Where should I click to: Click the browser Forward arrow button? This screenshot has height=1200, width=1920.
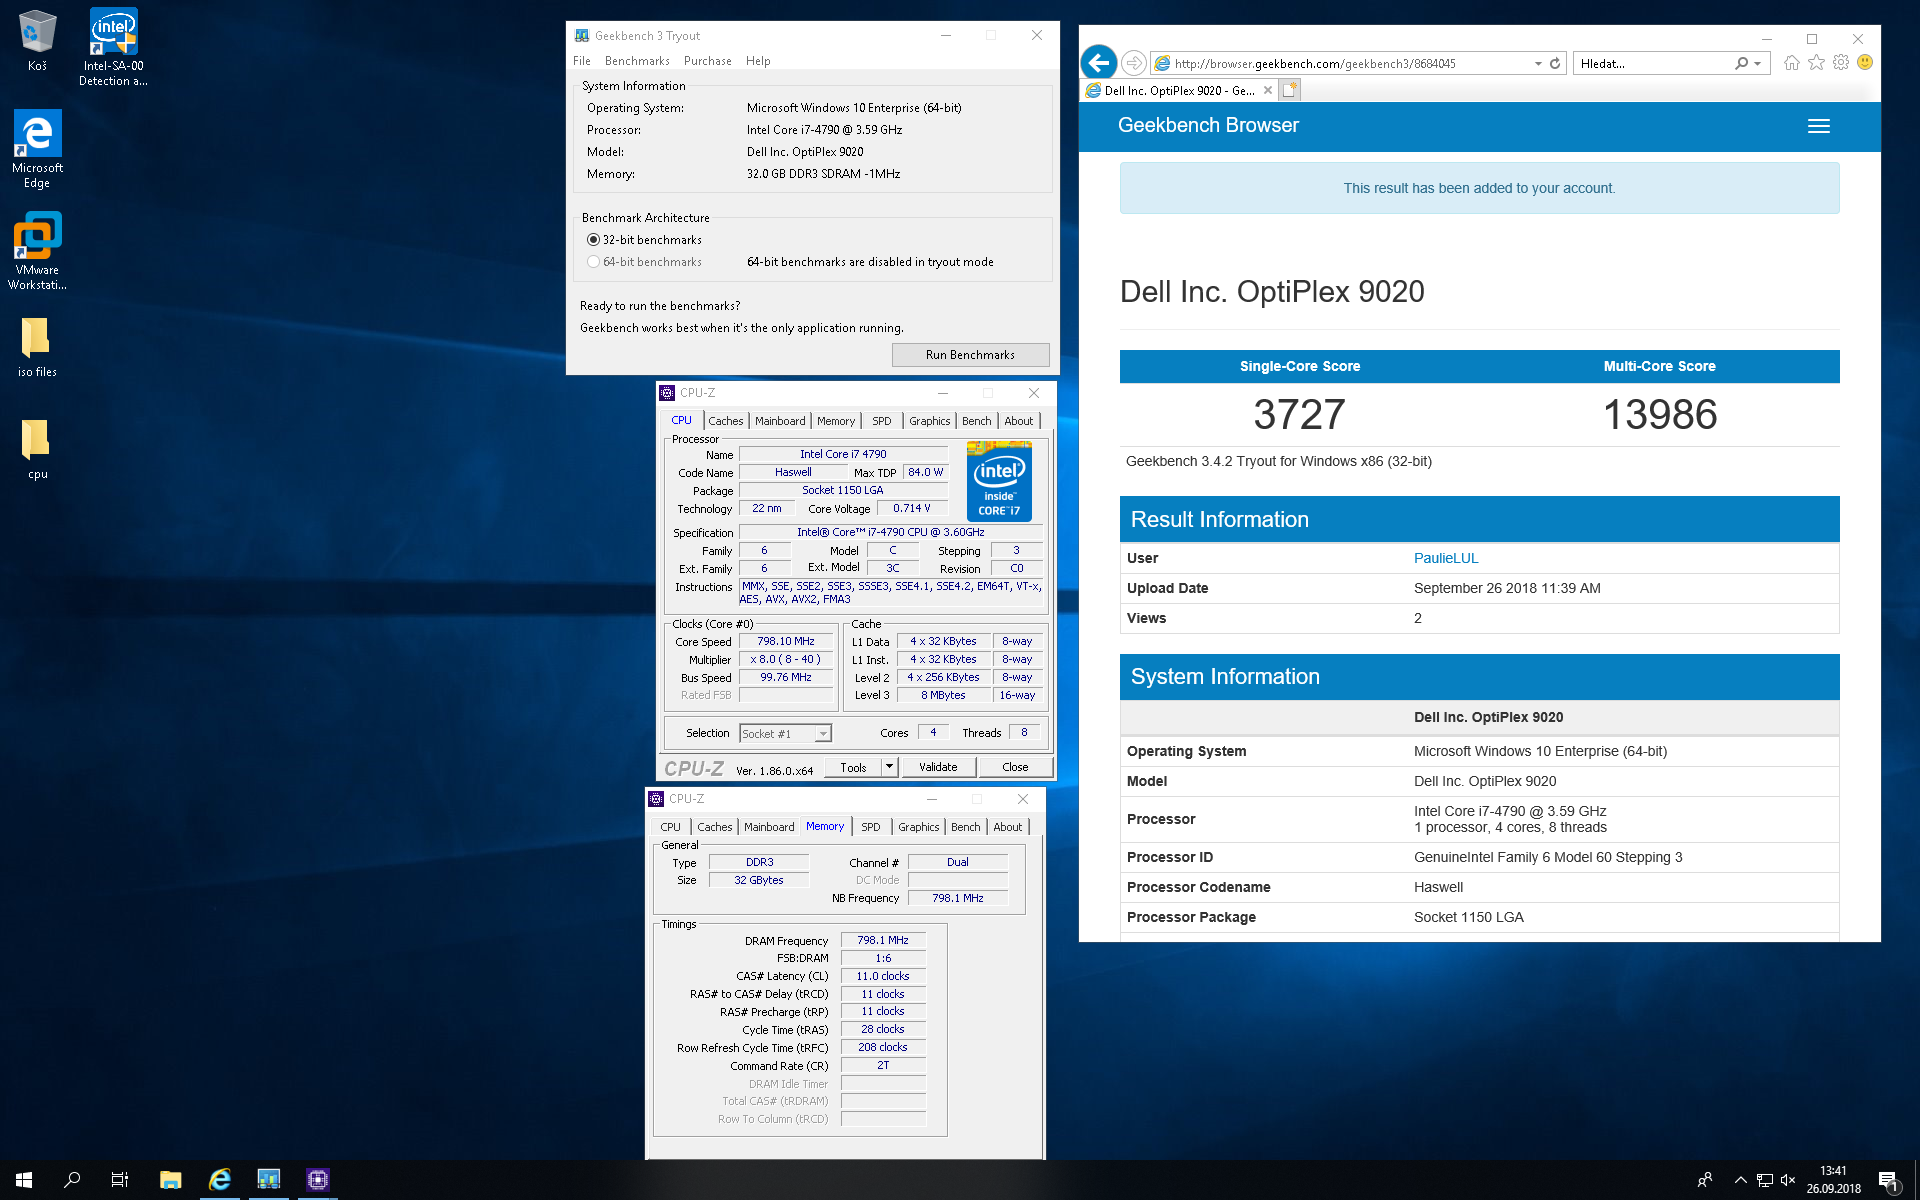click(x=1133, y=63)
